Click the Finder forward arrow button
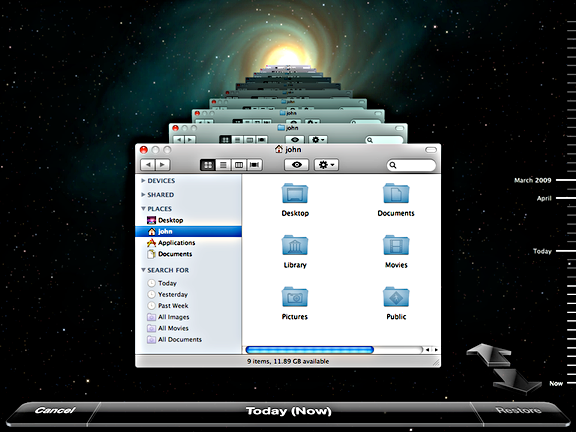576x432 pixels. tap(162, 165)
